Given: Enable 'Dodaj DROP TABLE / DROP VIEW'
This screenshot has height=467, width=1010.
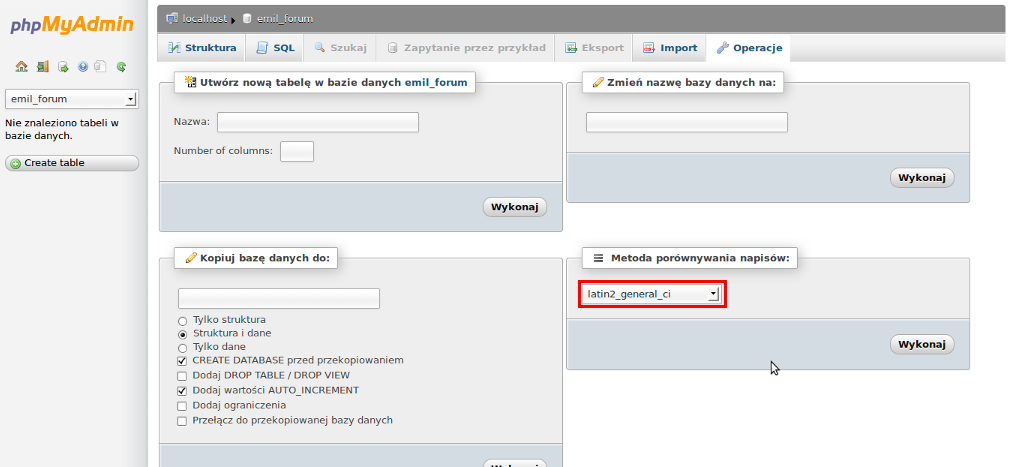Looking at the screenshot, I should click(182, 376).
